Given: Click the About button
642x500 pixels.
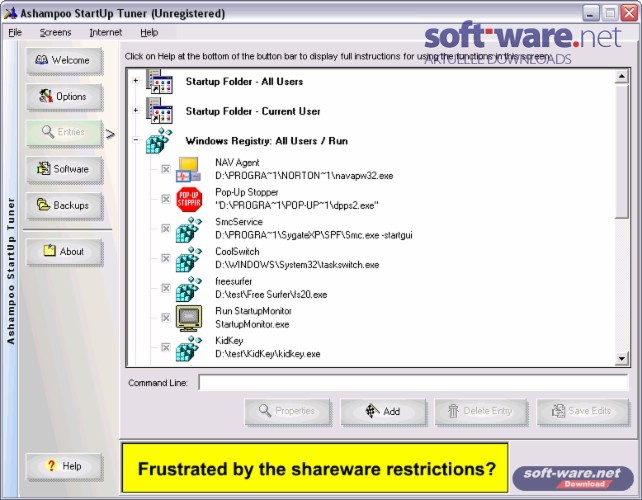Looking at the screenshot, I should tap(64, 251).
